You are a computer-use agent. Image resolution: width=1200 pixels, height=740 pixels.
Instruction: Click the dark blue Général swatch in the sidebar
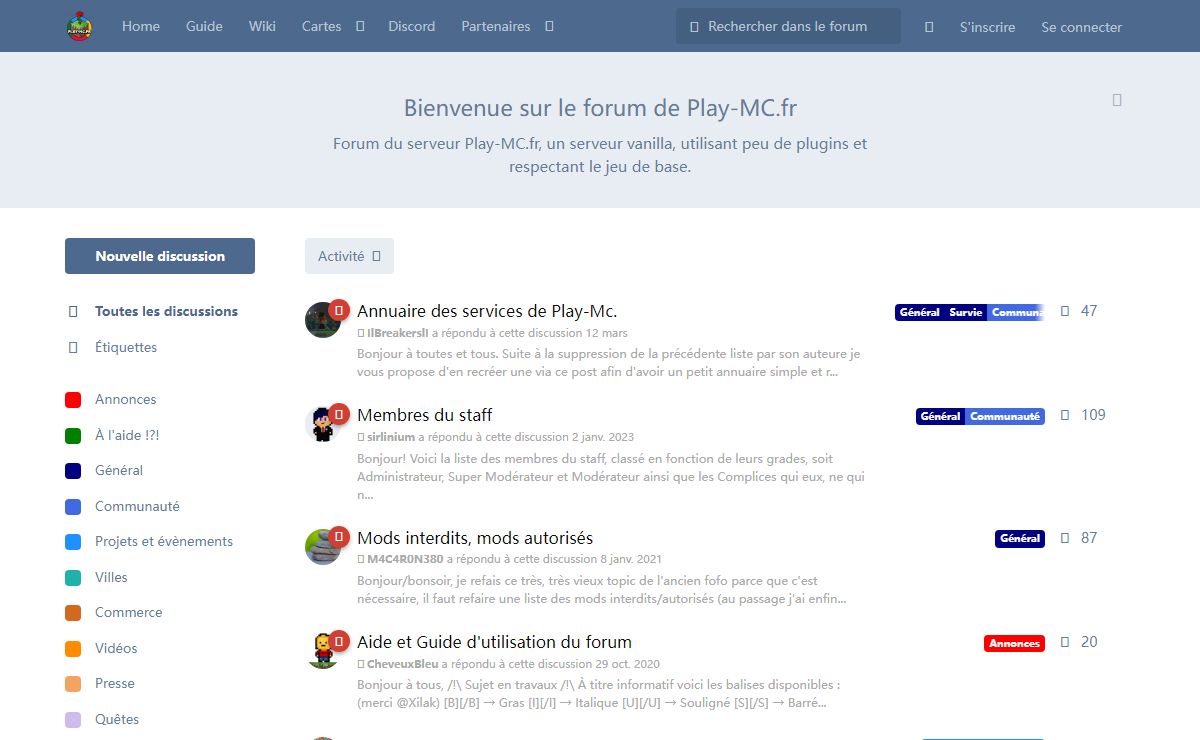click(73, 471)
